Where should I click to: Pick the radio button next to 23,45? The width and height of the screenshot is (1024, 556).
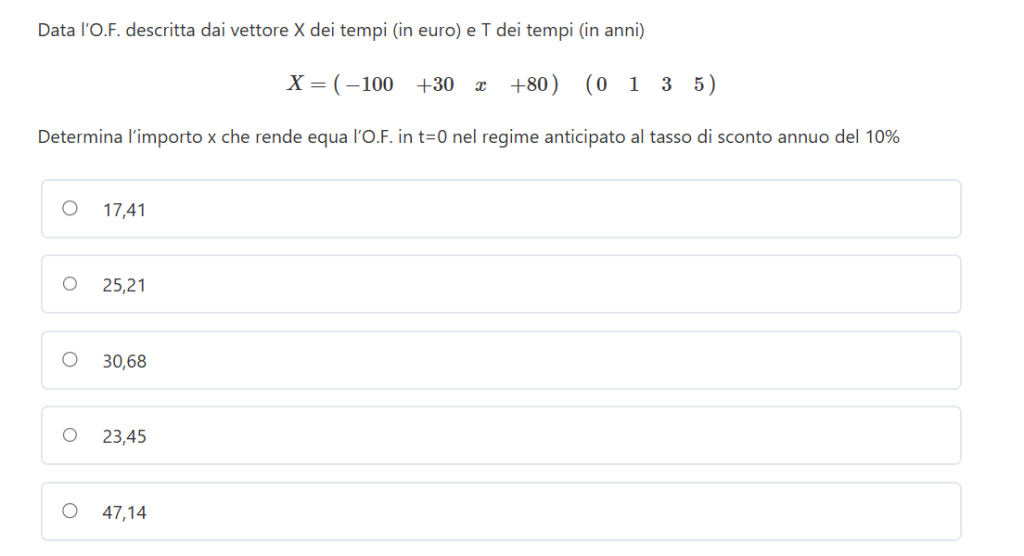point(70,436)
